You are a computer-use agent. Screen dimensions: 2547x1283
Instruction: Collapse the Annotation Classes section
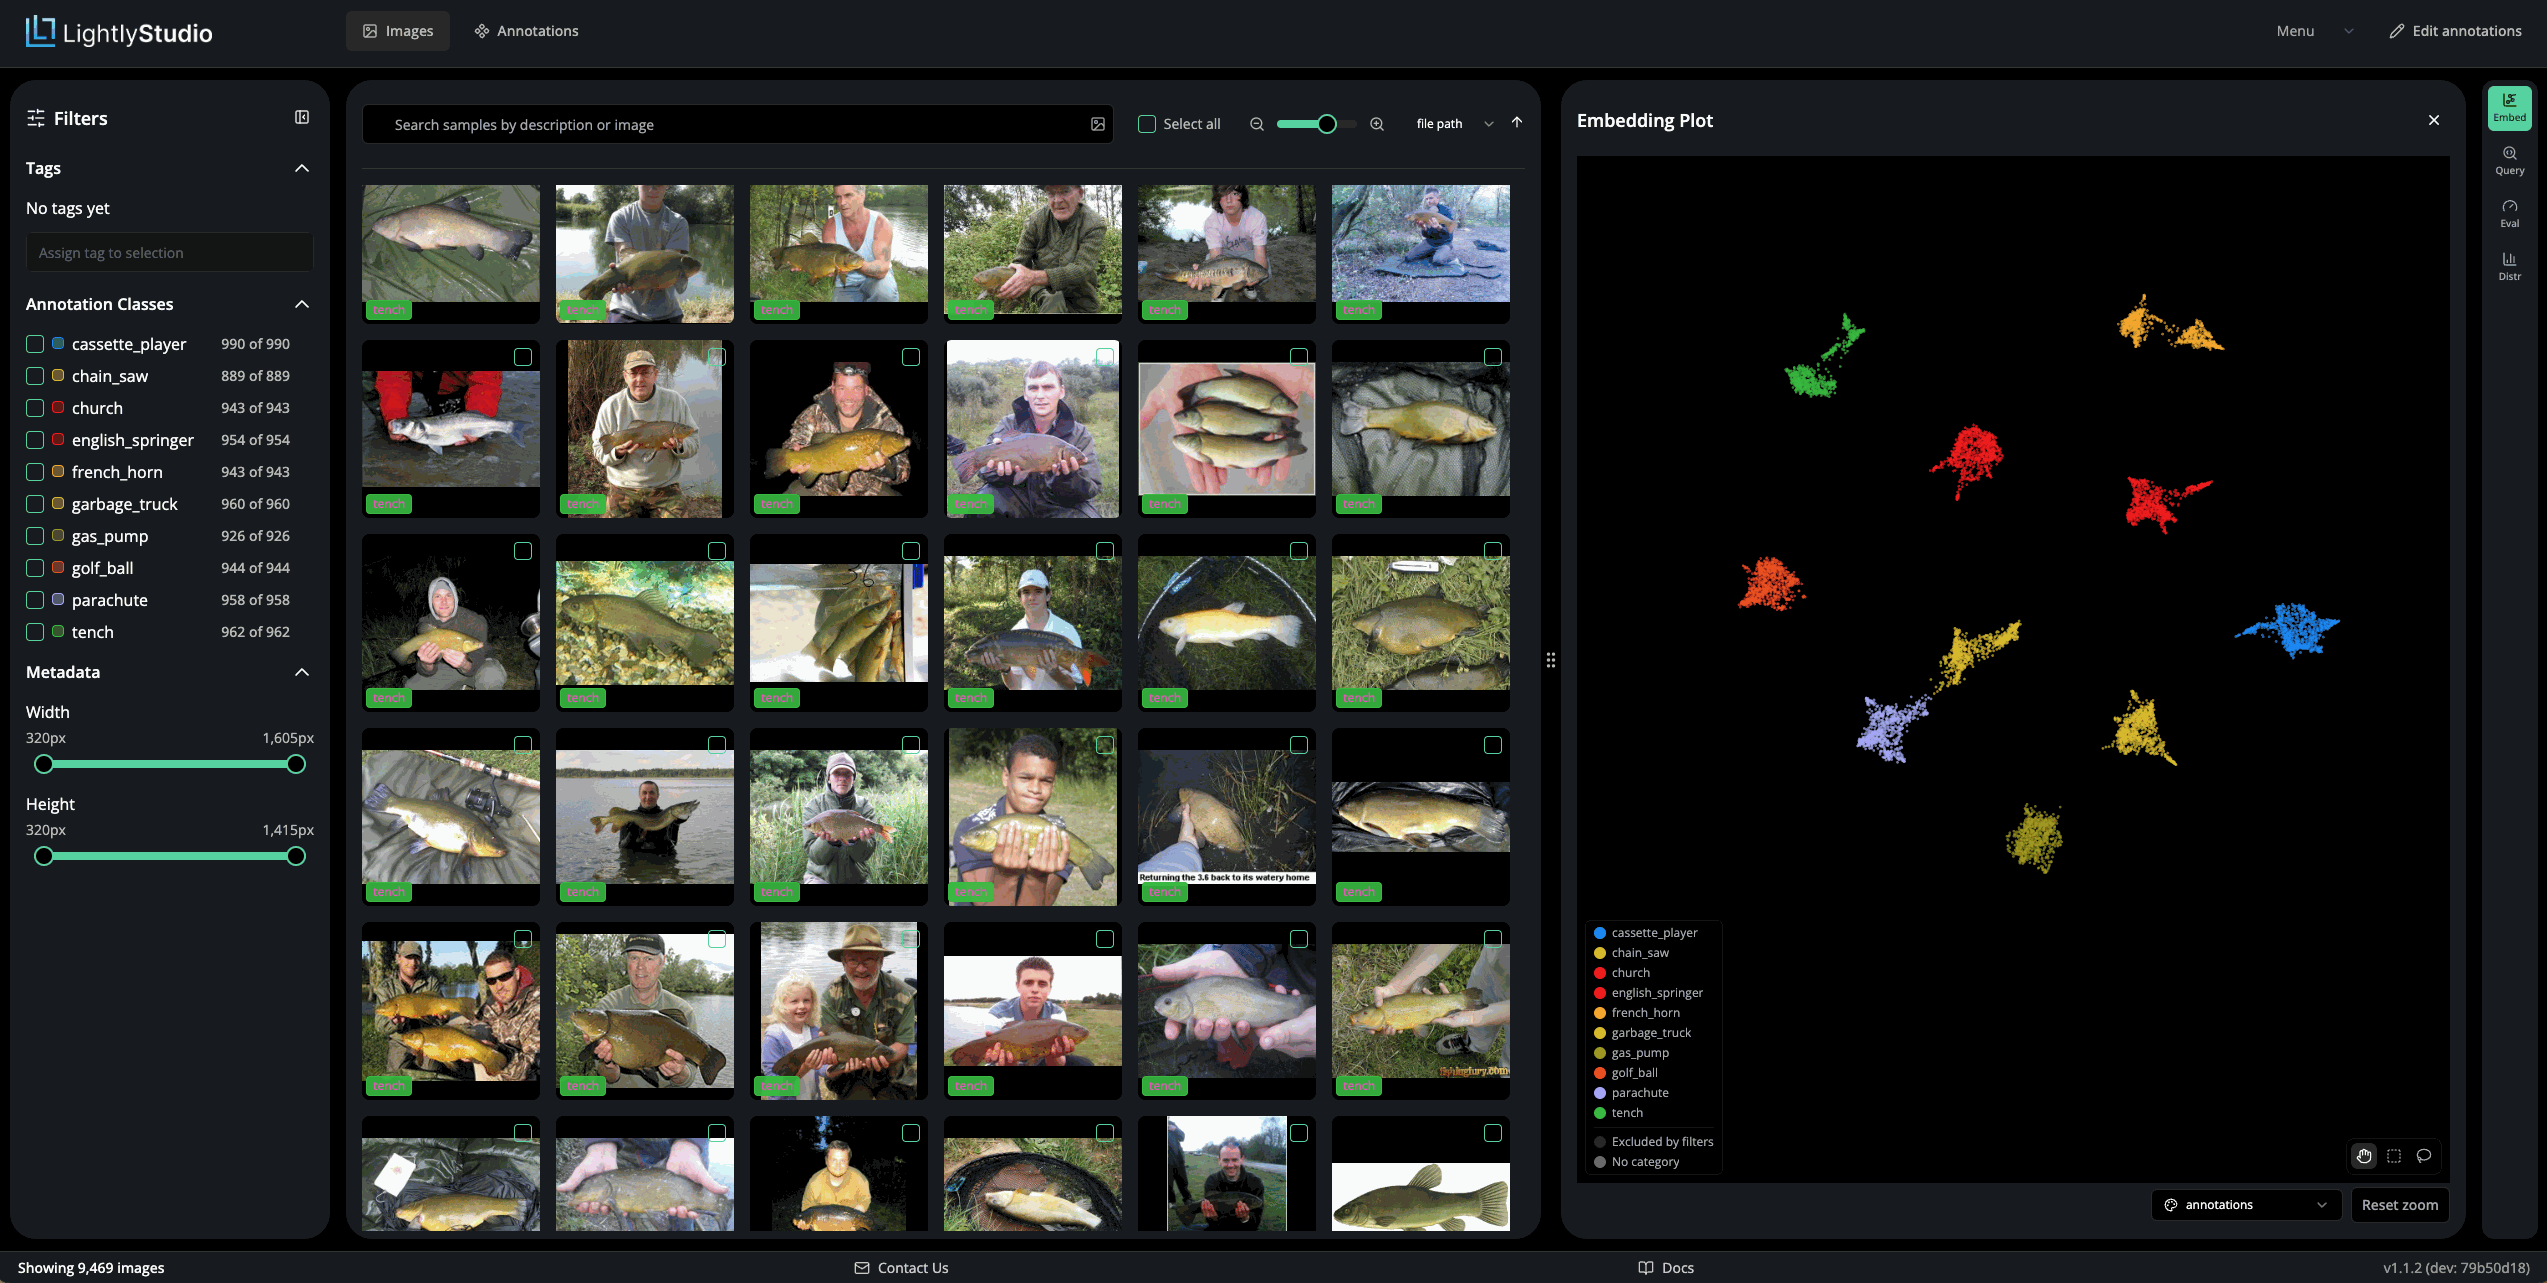click(x=302, y=304)
